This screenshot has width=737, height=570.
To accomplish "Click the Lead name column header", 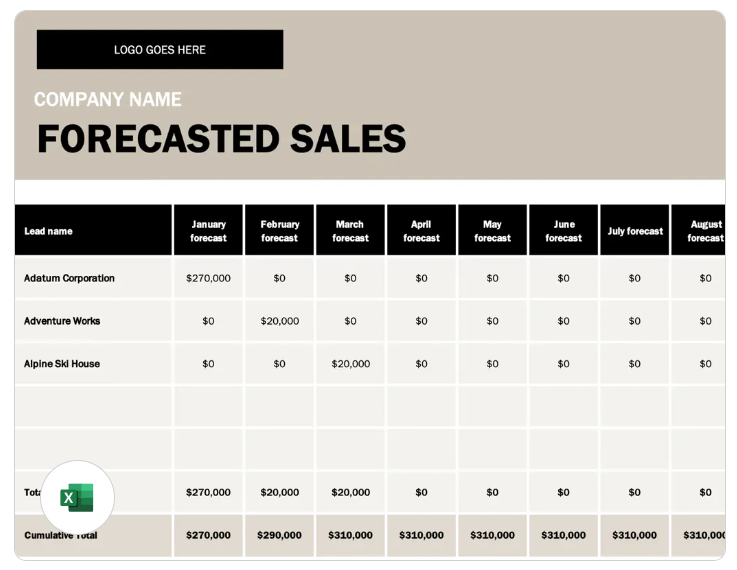I will (x=93, y=230).
